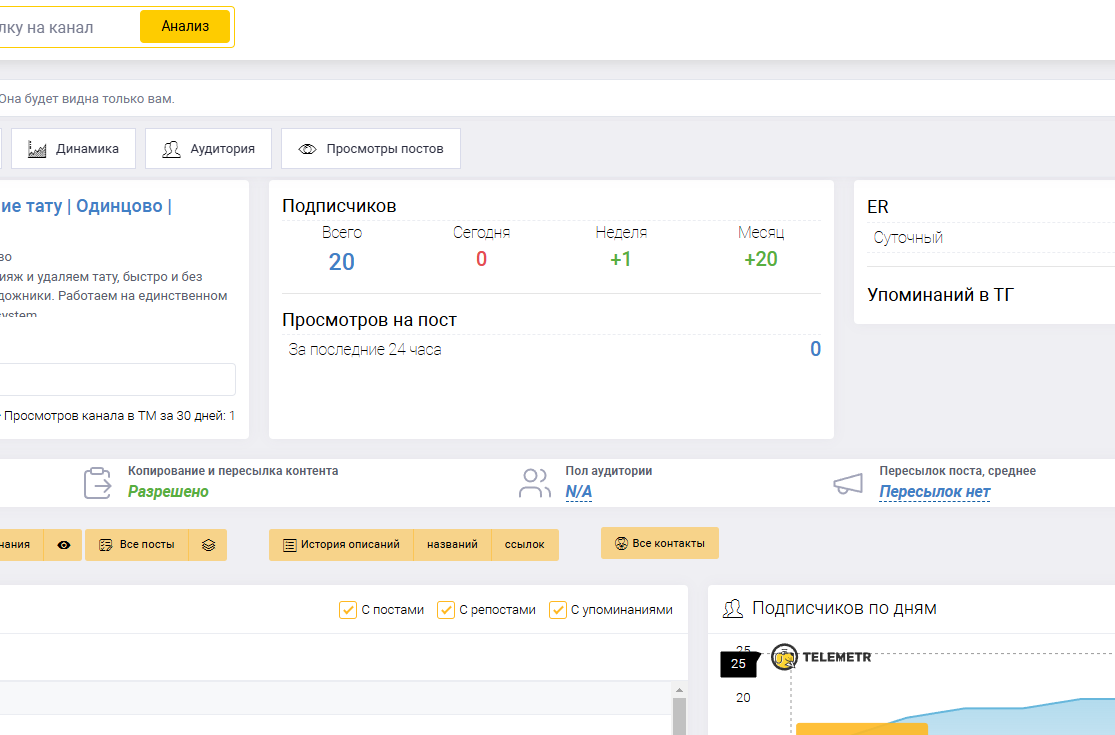Toggle the С постами checkbox
Viewport: 1115px width, 735px height.
click(x=348, y=610)
